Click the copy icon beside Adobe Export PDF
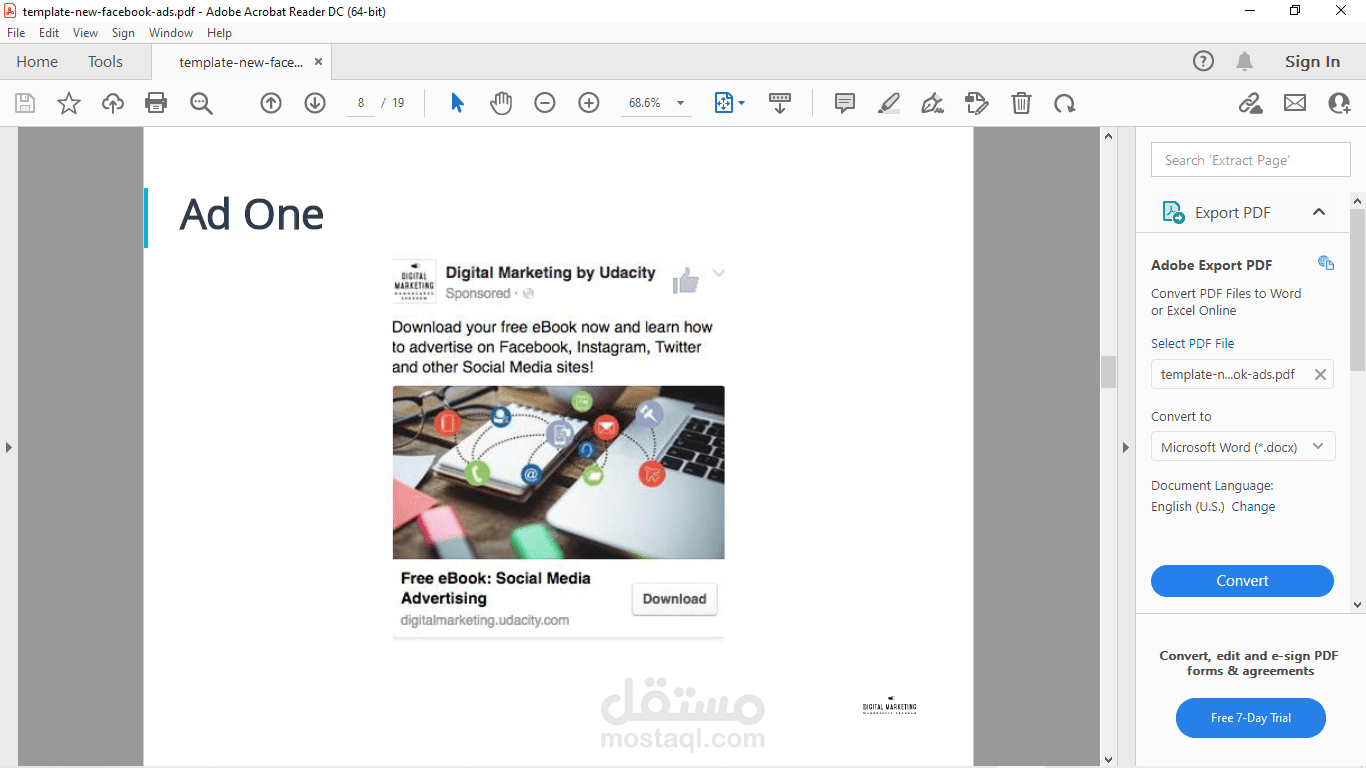The width and height of the screenshot is (1366, 768). pos(1326,263)
